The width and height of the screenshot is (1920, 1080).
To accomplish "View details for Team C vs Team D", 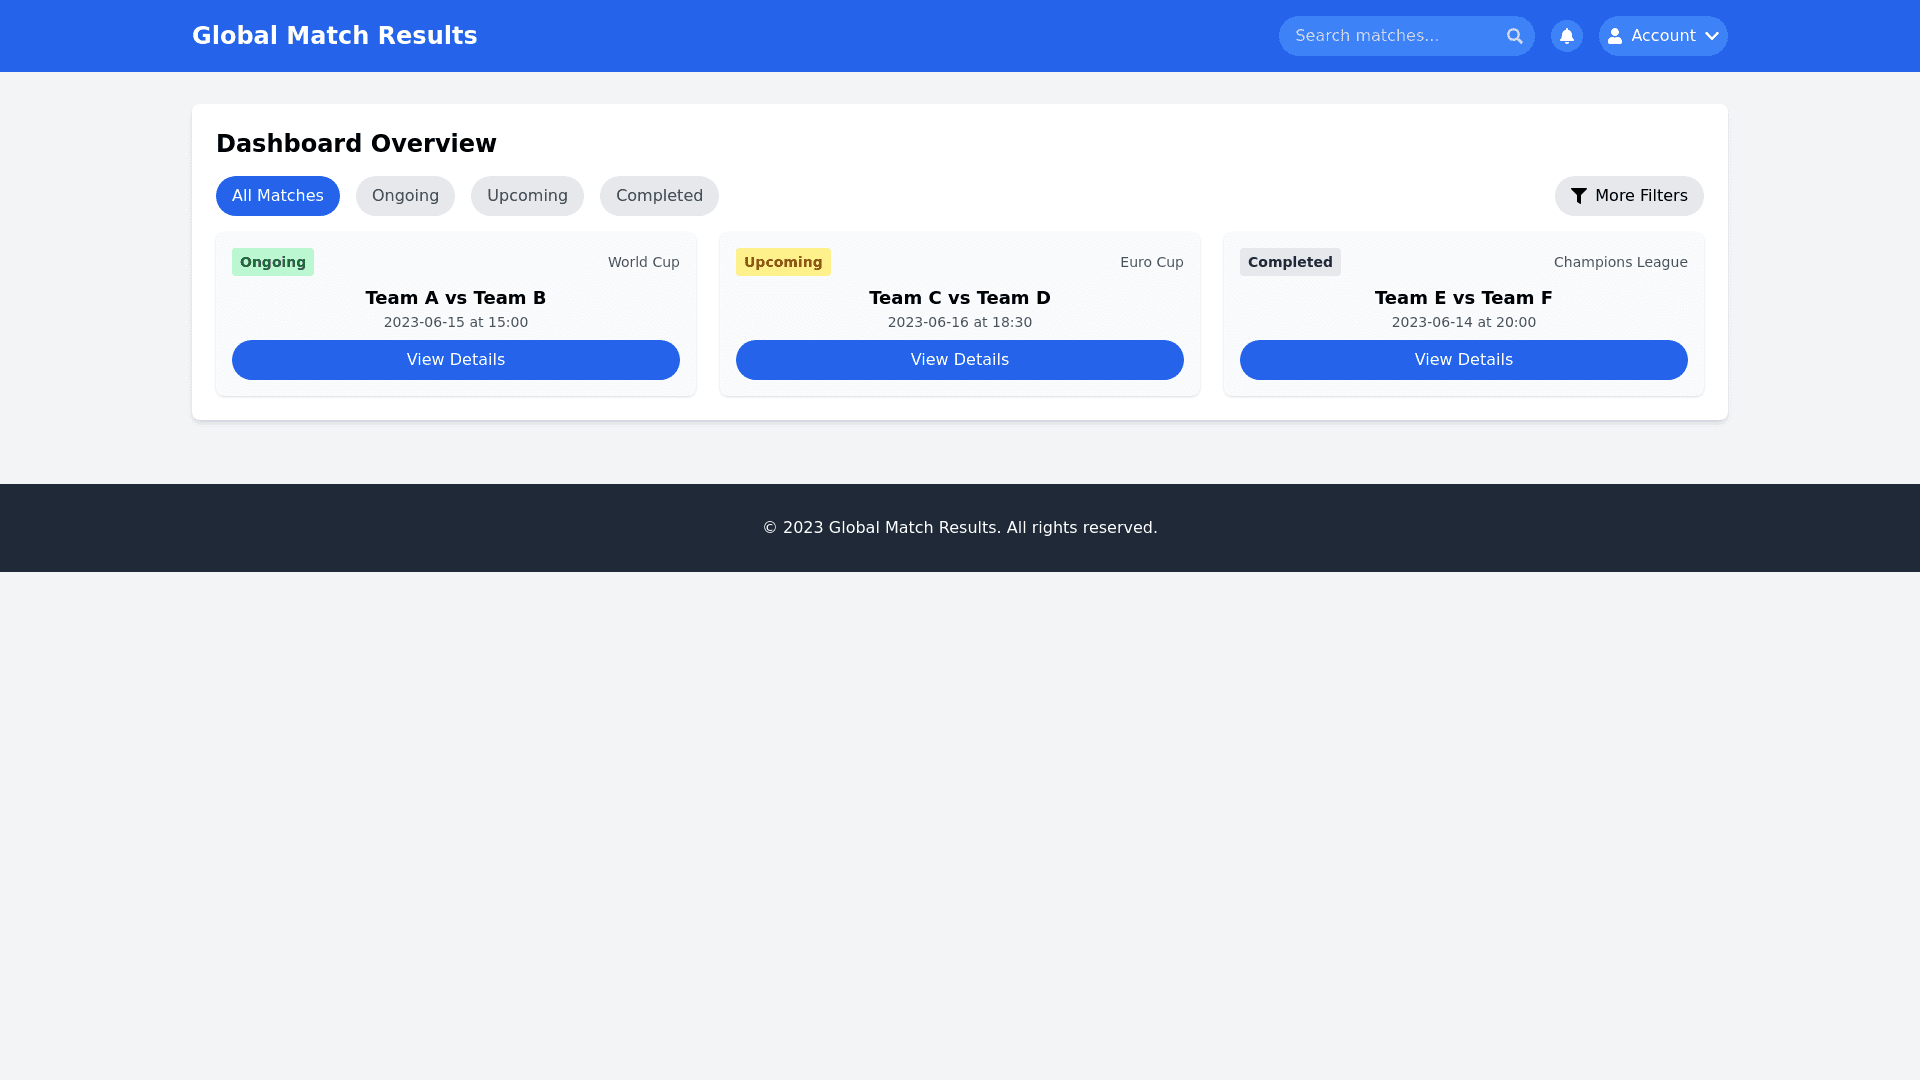I will coord(959,360).
